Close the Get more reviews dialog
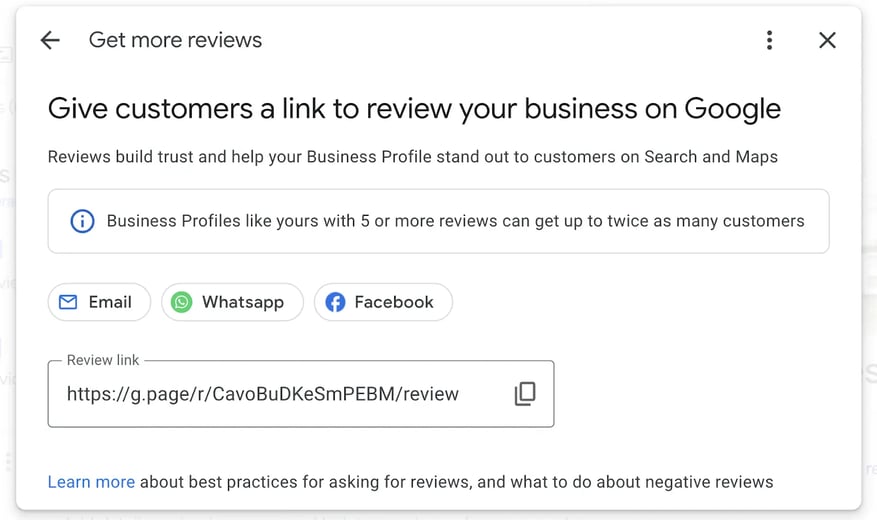Viewport: 877px width, 520px height. pos(827,40)
